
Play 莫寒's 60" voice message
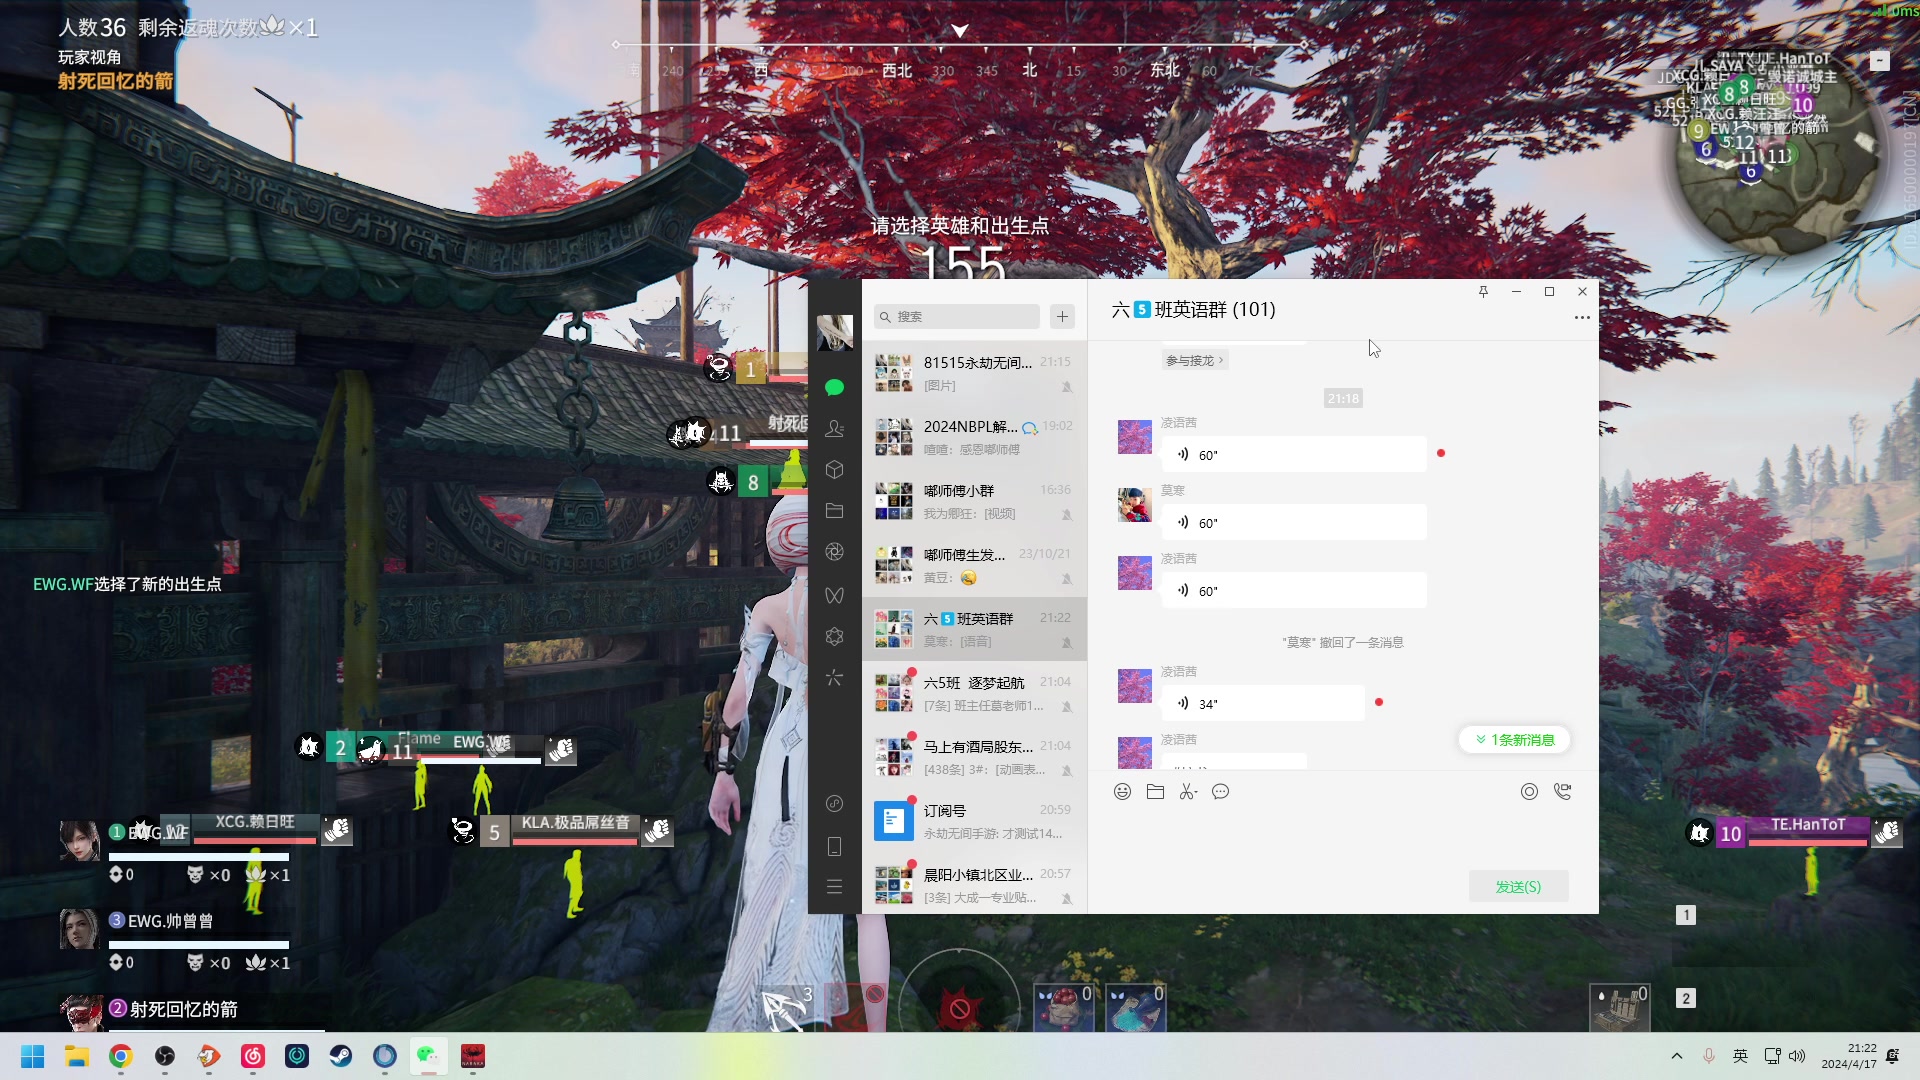tap(1294, 523)
